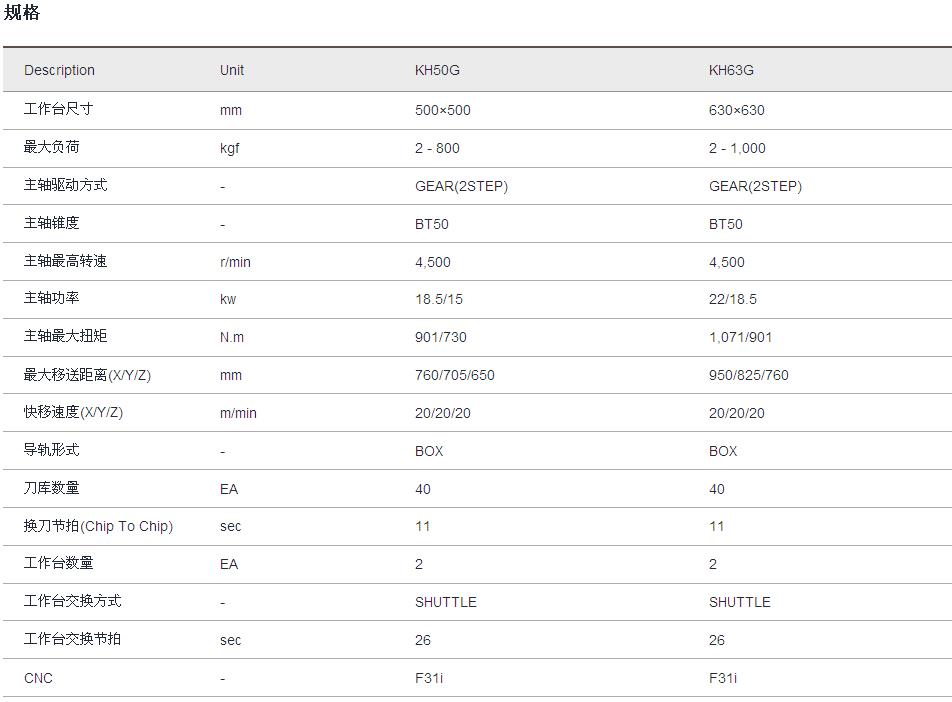Click the 2 - 1,000 max load value

737,148
